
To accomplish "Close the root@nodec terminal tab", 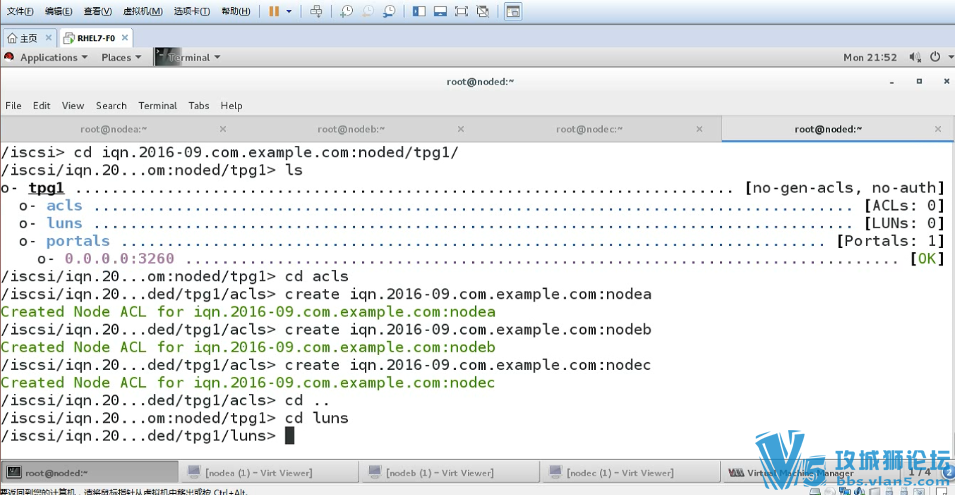I will coord(699,129).
